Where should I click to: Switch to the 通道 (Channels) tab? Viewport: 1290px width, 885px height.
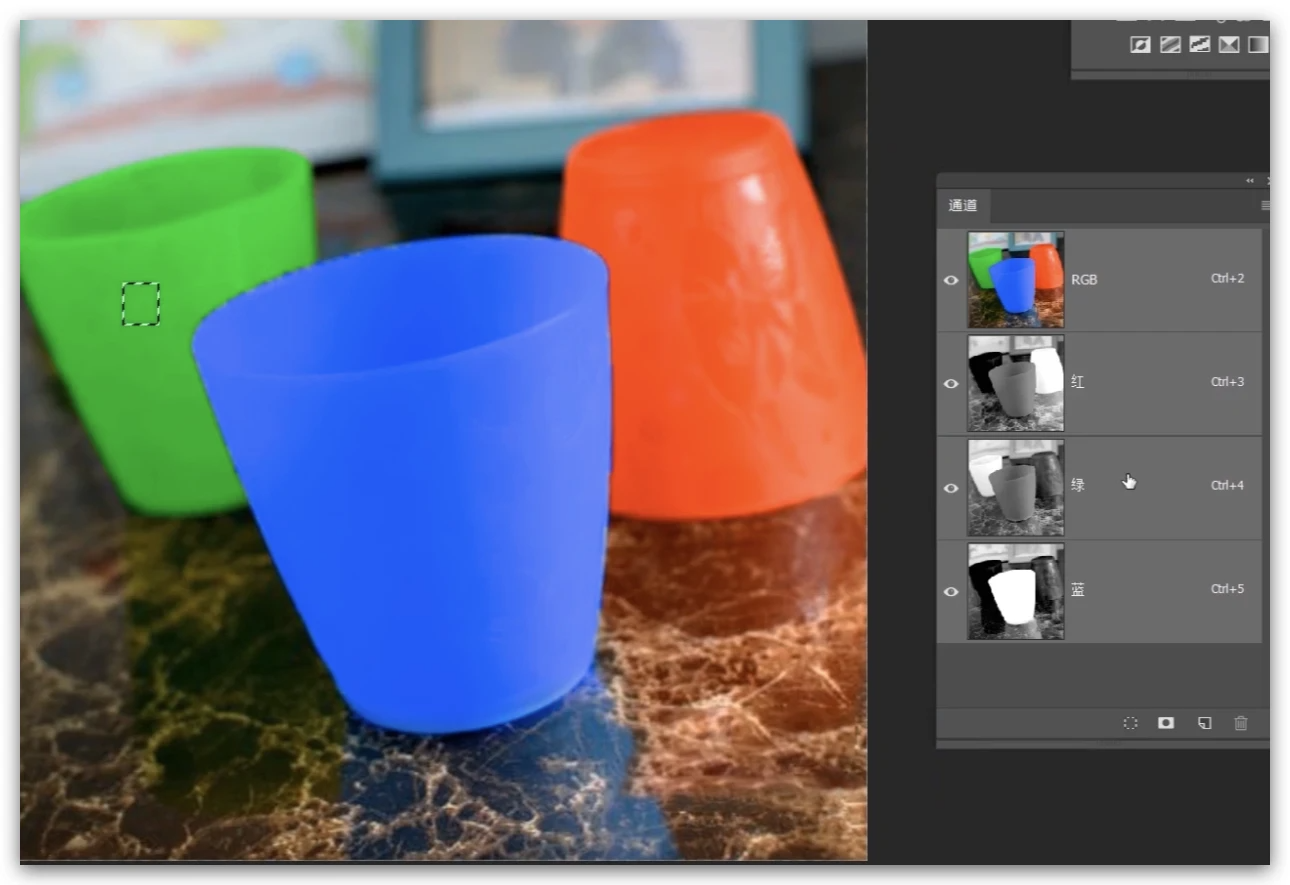pyautogui.click(x=963, y=206)
